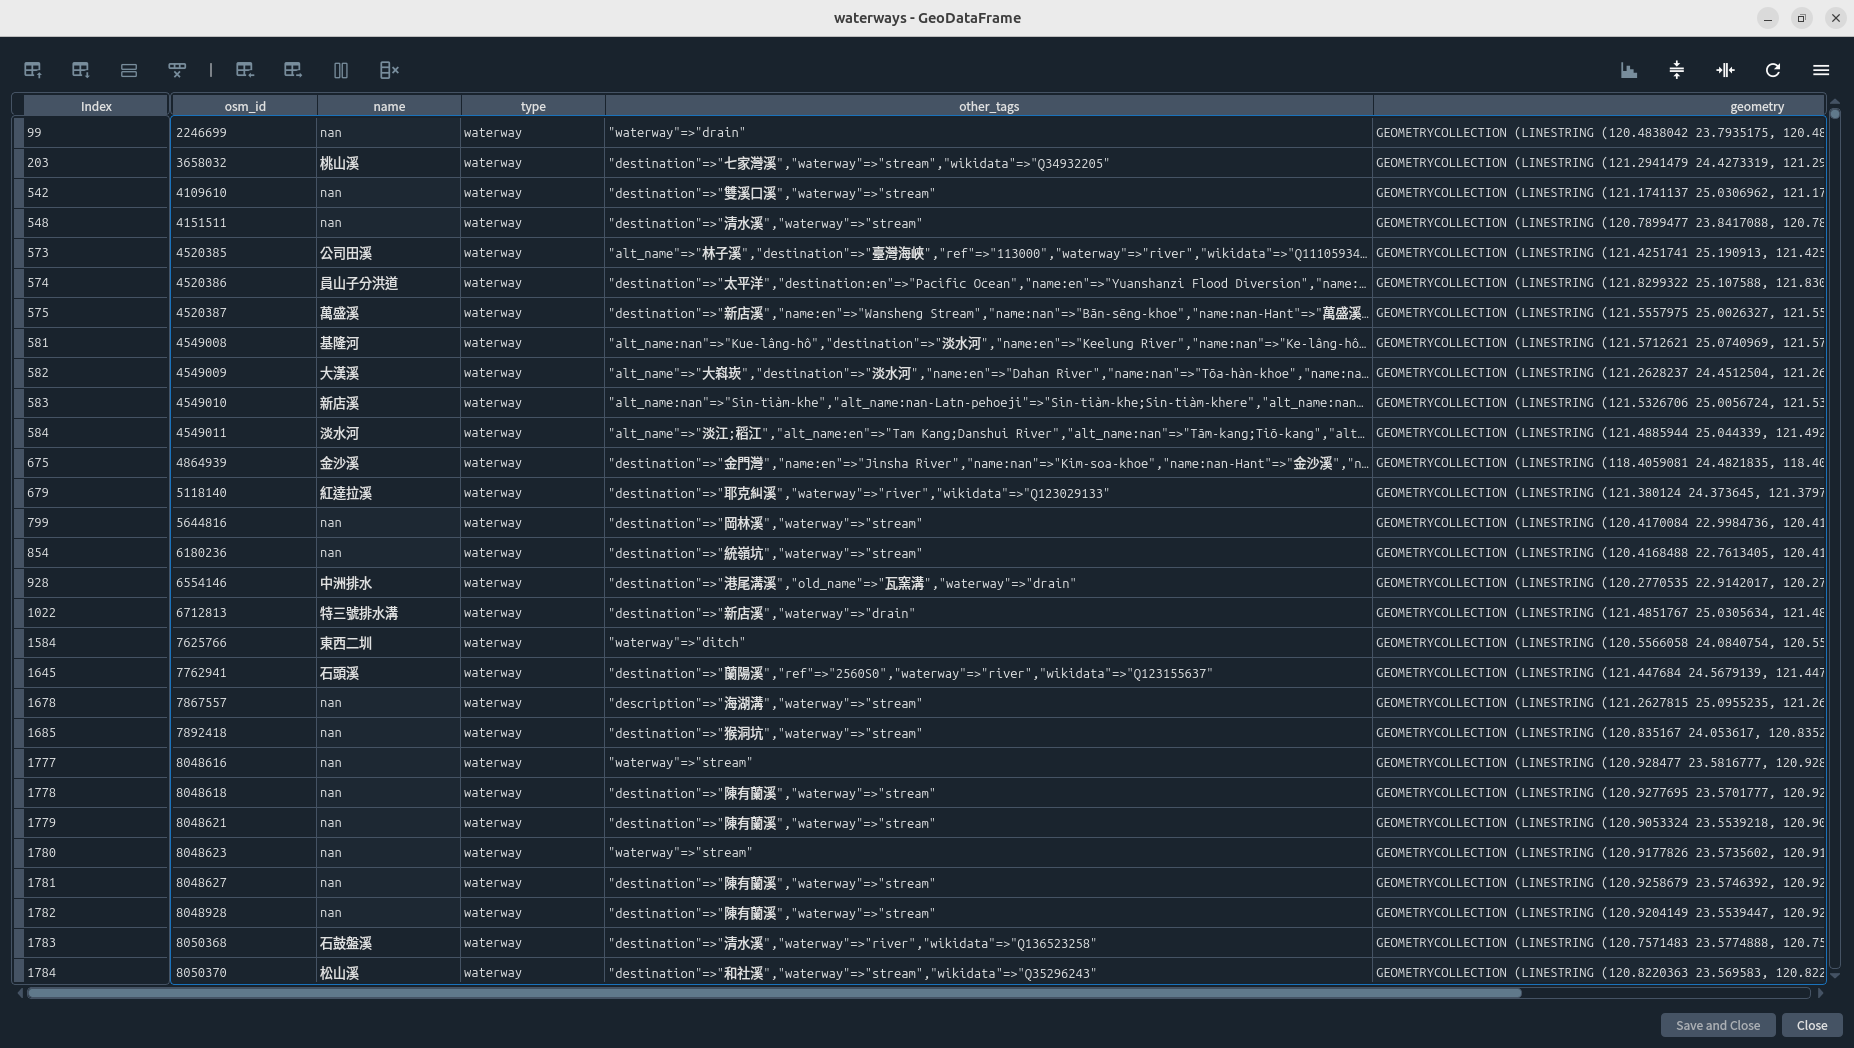Click the insert row above icon

[33, 70]
